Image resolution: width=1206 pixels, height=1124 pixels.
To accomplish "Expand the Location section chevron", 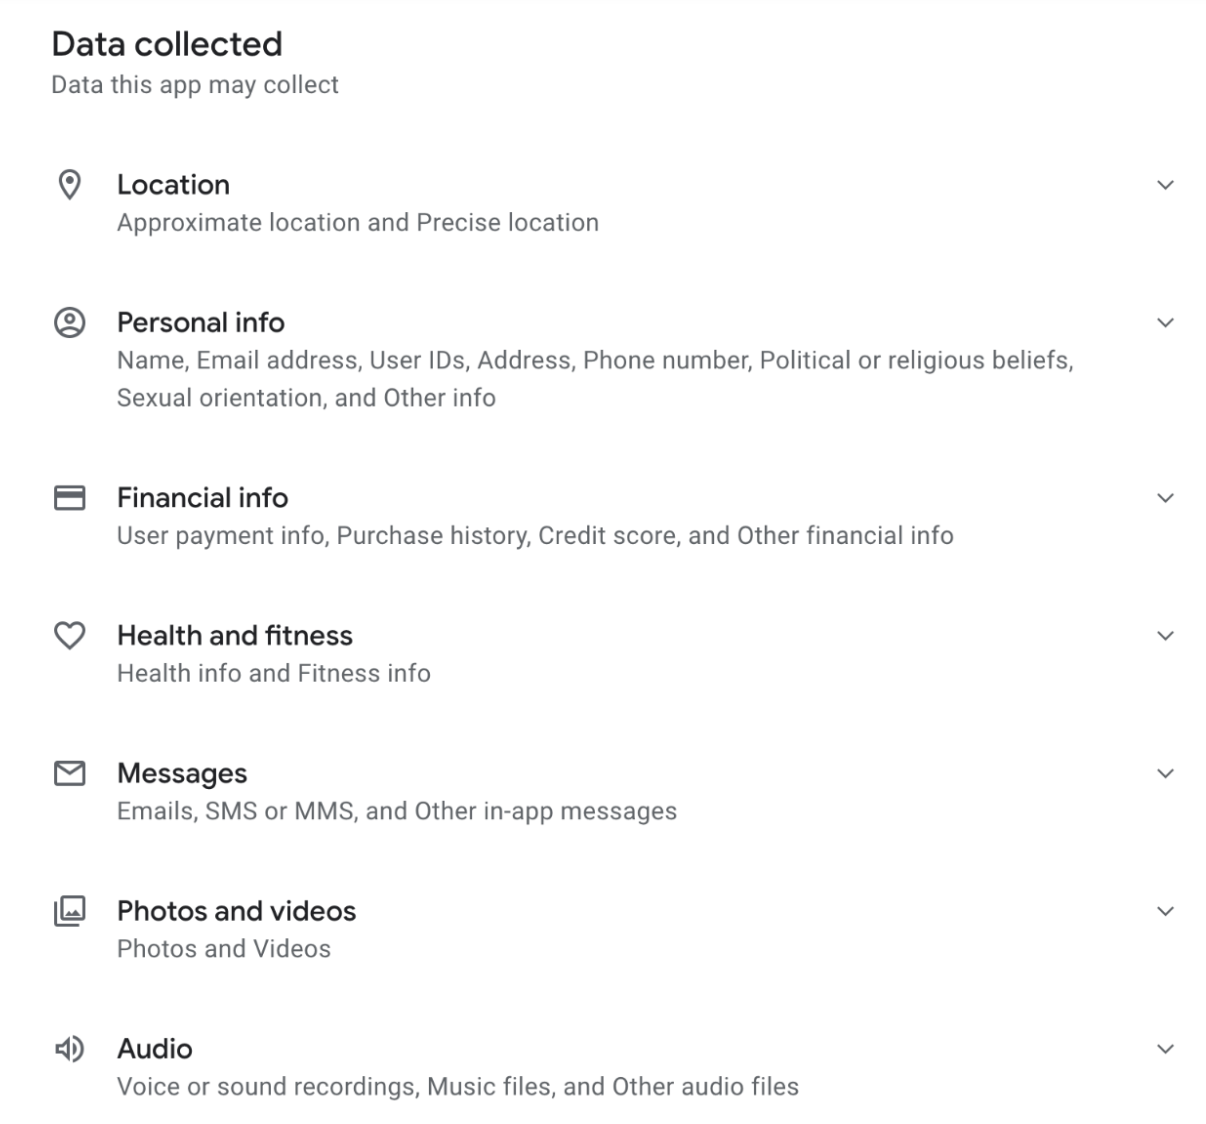I will coord(1165,185).
